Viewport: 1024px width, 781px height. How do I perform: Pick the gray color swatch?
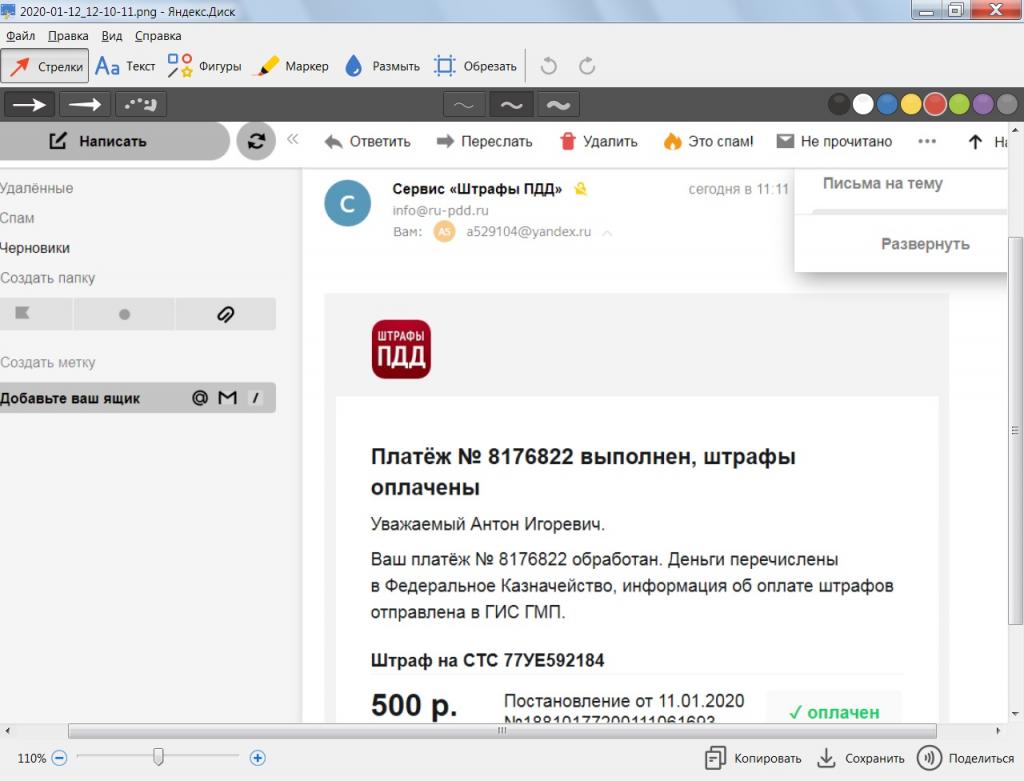coord(1007,104)
